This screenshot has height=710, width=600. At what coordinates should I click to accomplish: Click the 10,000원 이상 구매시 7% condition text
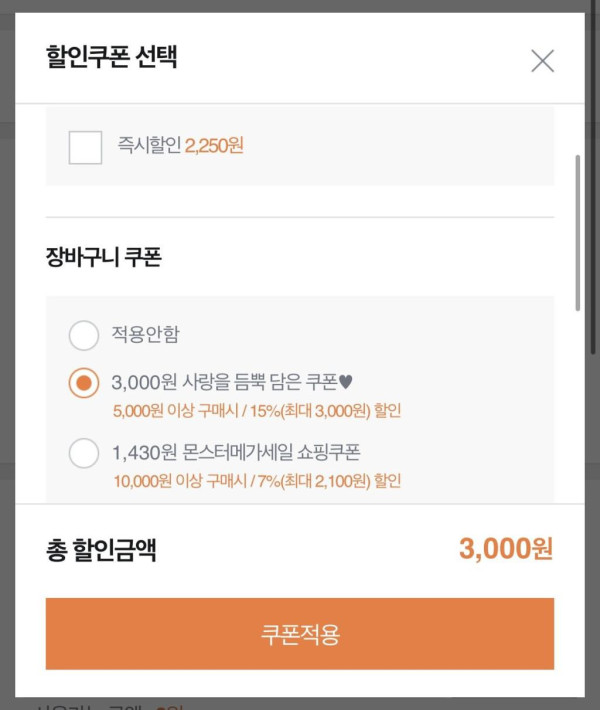(x=257, y=481)
